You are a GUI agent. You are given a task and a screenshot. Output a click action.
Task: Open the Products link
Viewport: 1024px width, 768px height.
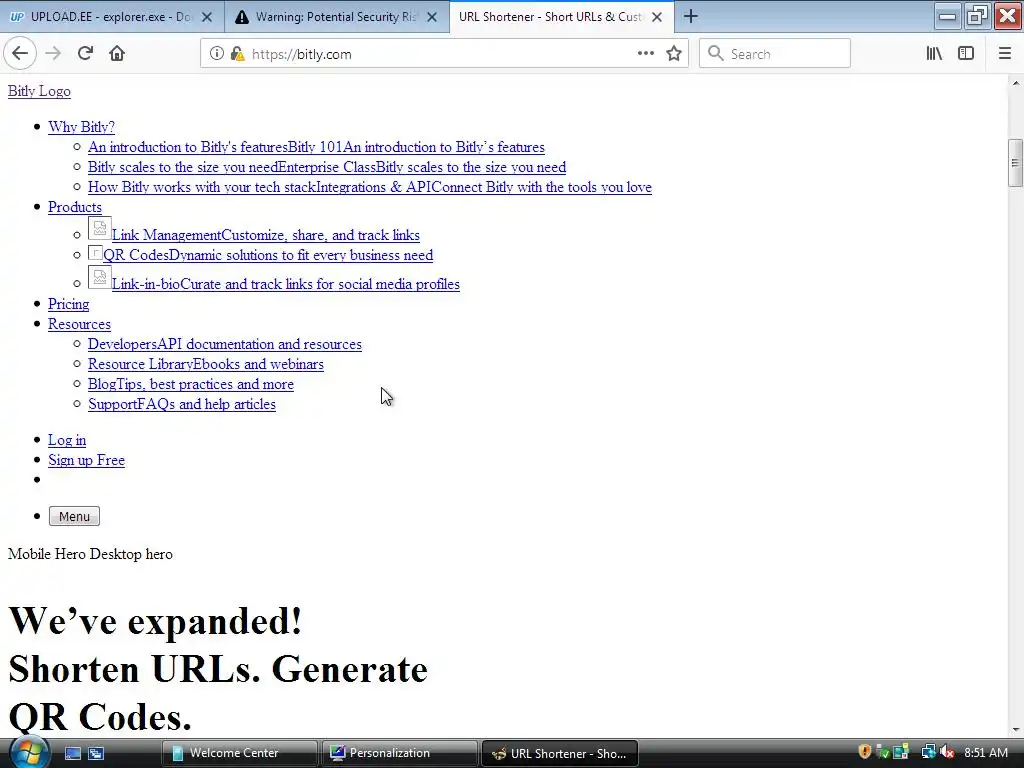(x=75, y=207)
